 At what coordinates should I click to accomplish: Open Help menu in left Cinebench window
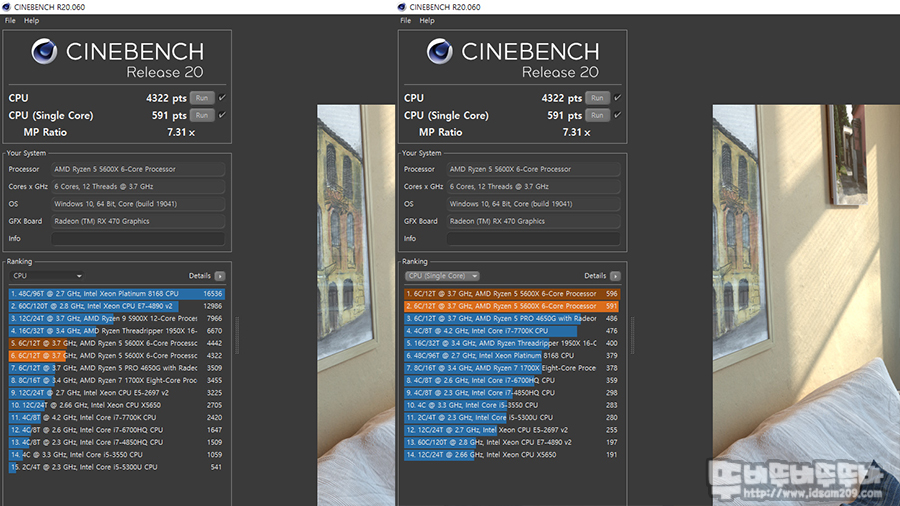tap(32, 21)
